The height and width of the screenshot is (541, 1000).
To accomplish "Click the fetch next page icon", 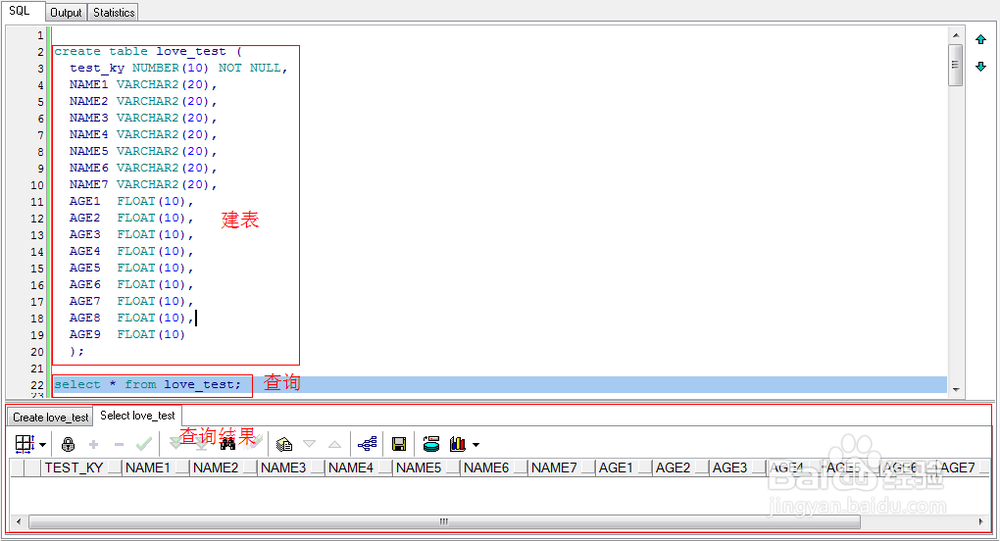I will [x=175, y=443].
